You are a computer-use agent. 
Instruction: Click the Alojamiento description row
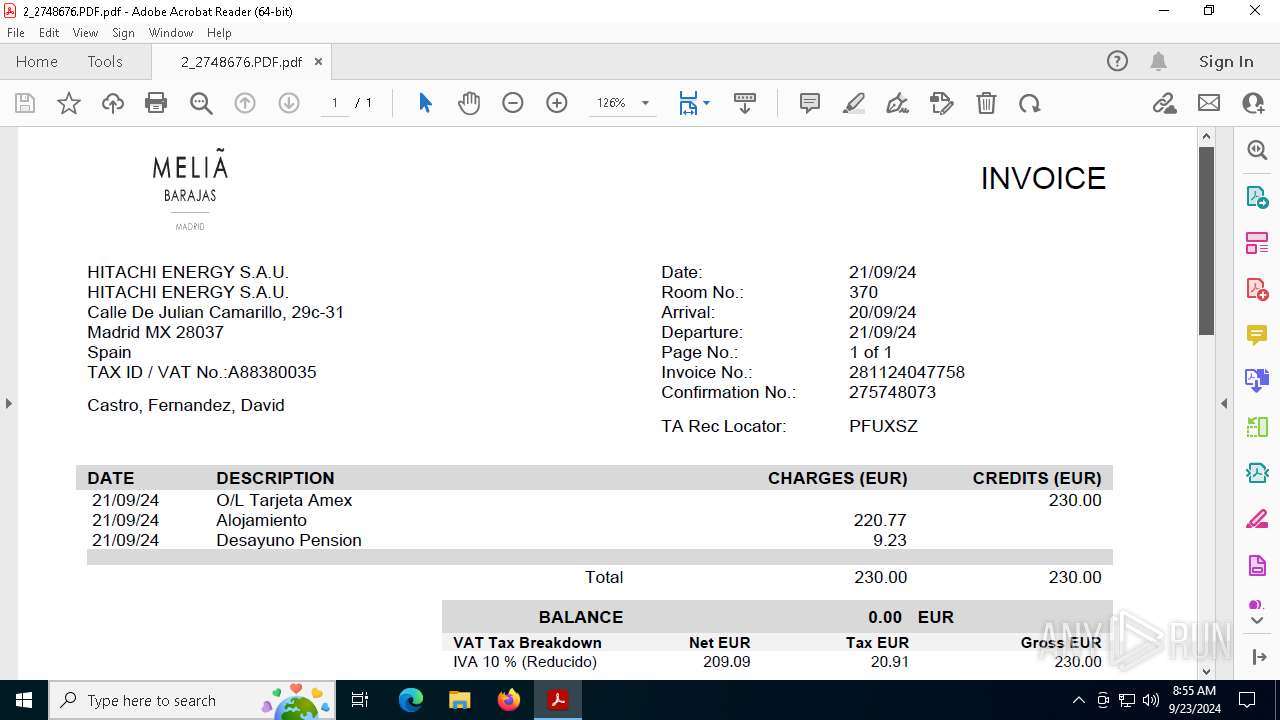click(594, 520)
